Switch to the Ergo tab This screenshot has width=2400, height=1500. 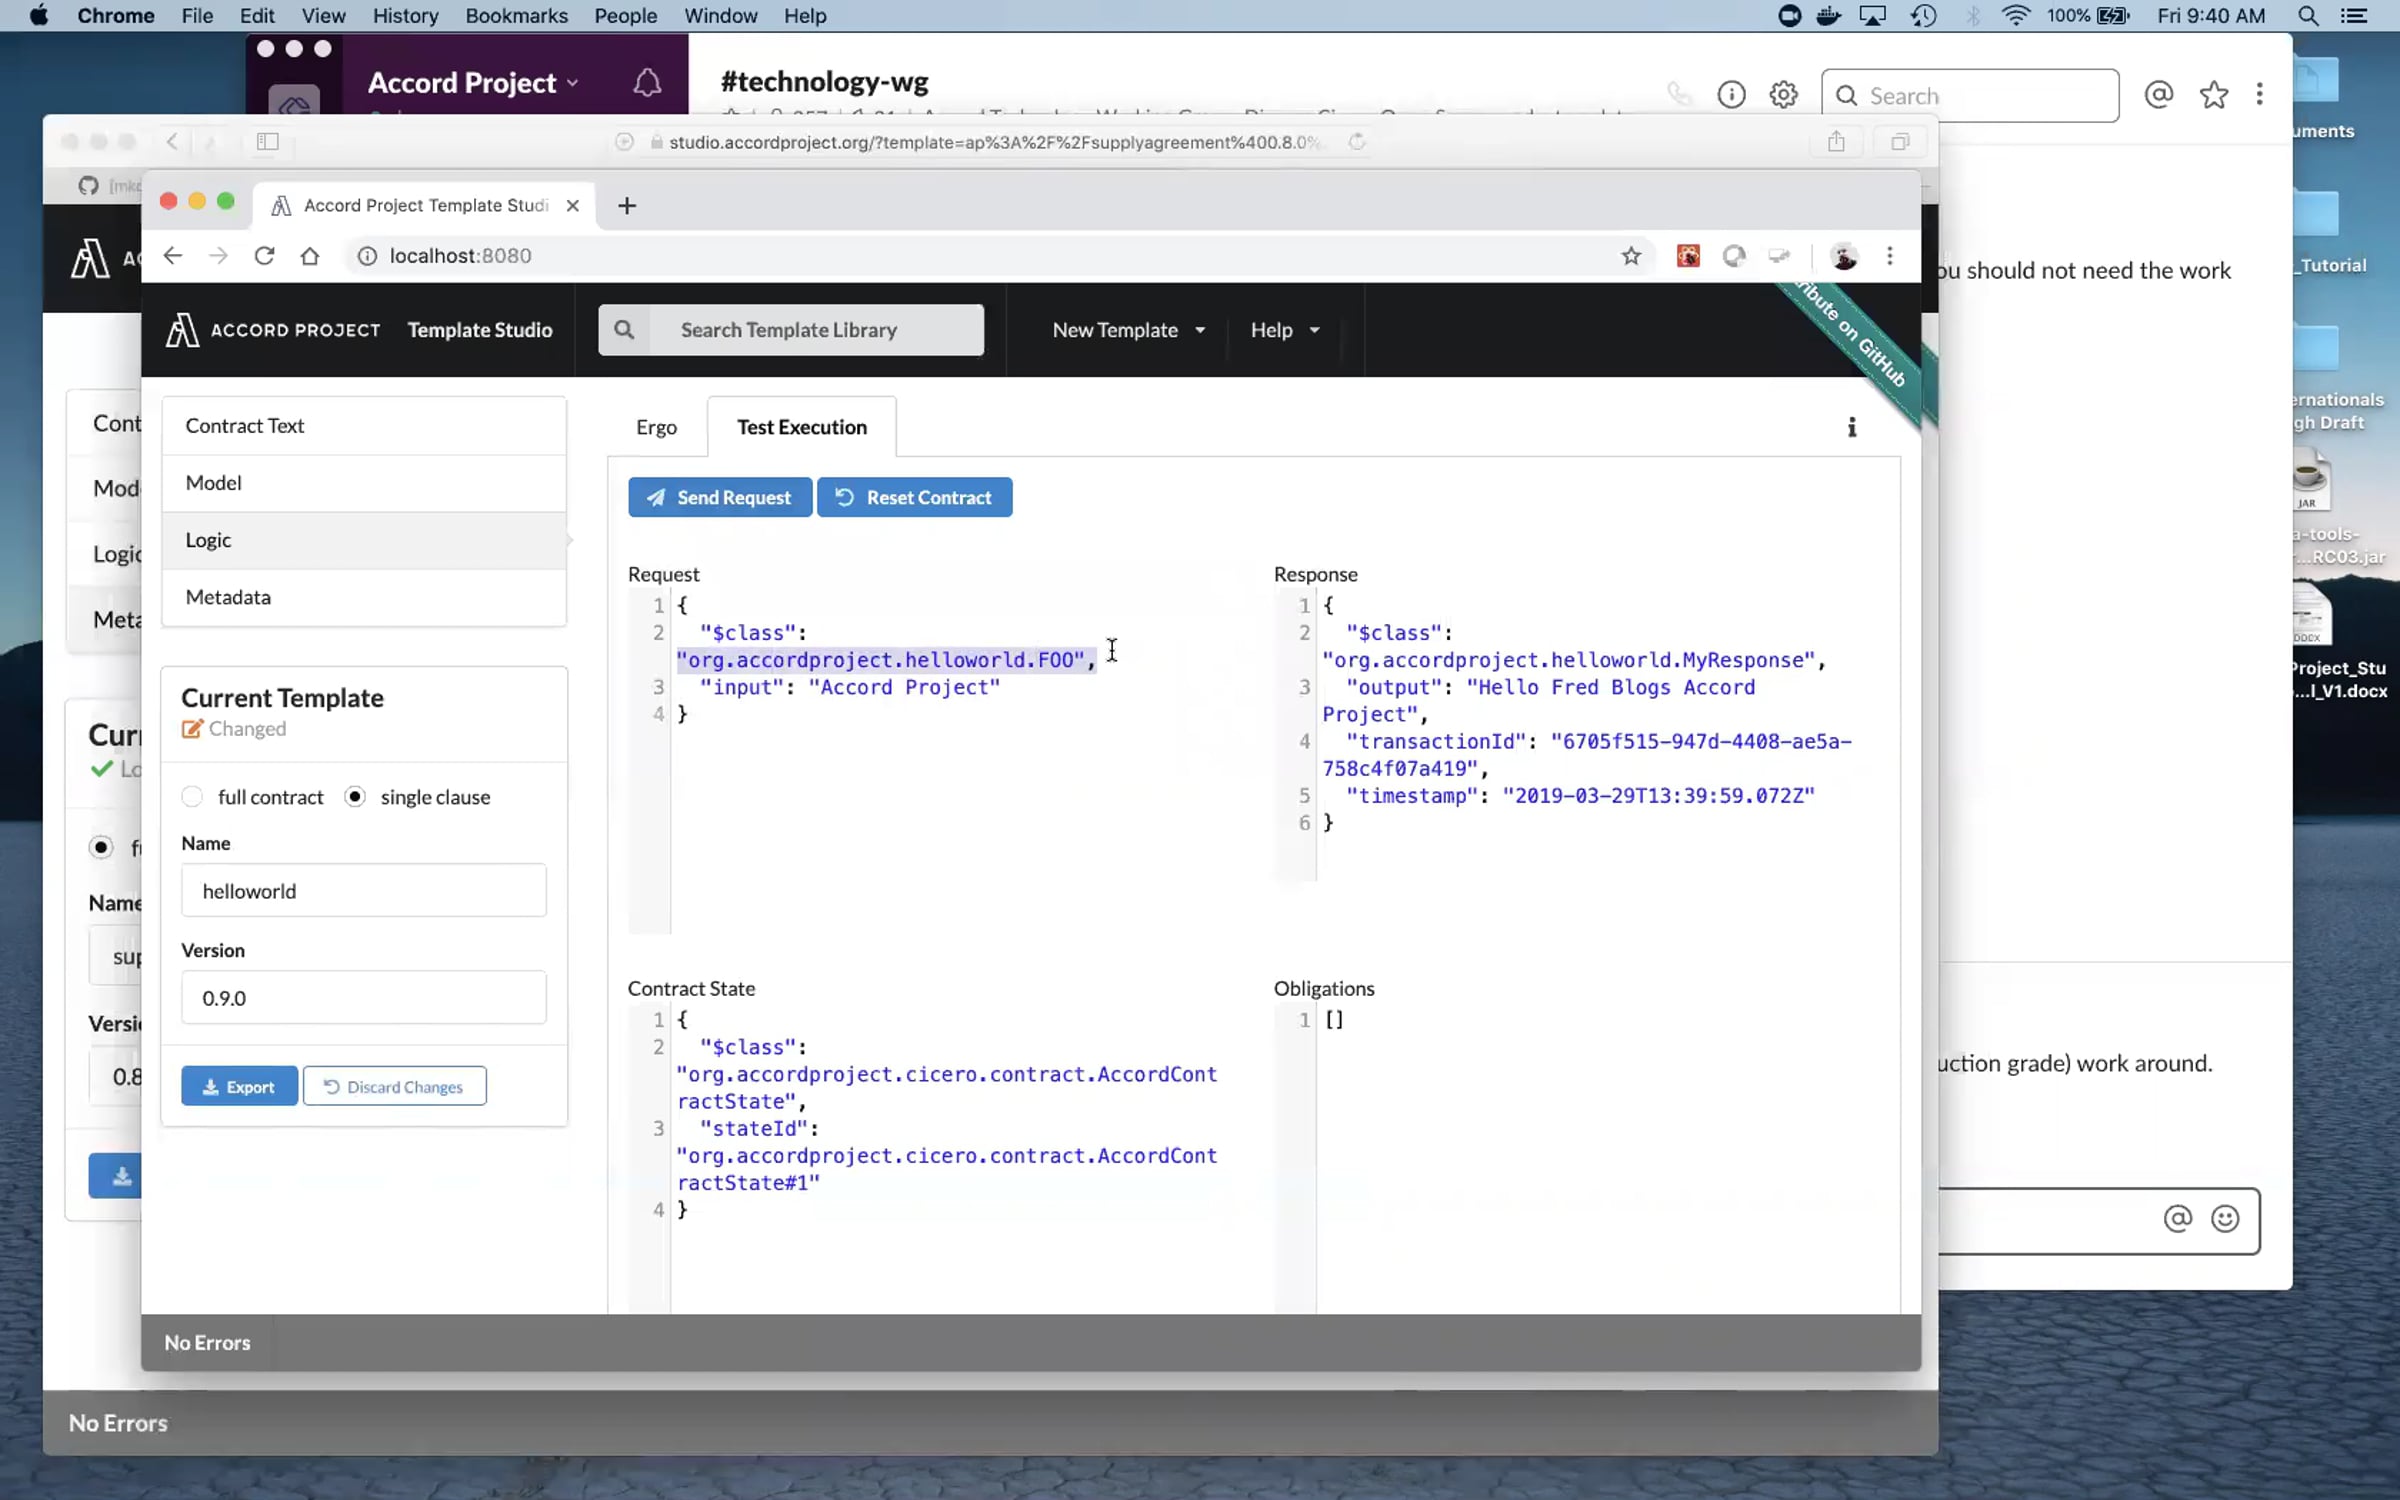[656, 427]
